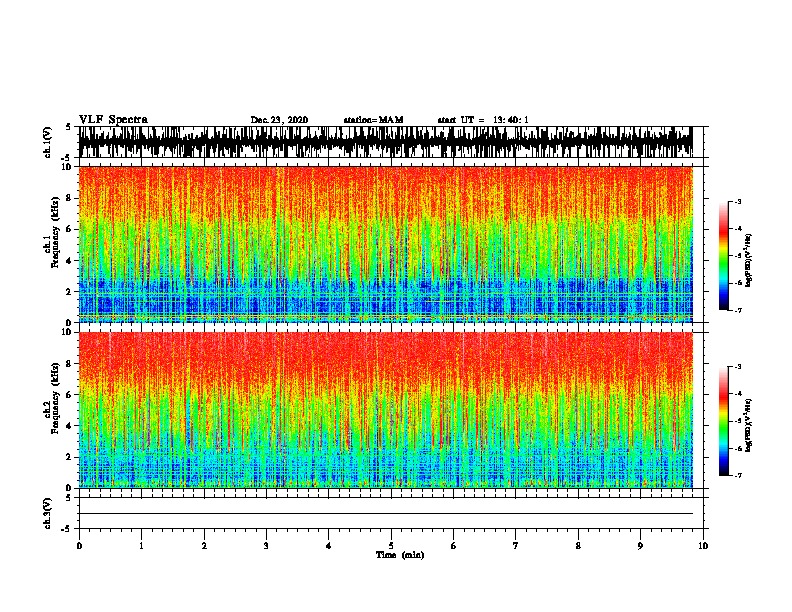Viewport: 792px width, 612px height.
Task: Click time axis tick label "9"
Action: 640,546
